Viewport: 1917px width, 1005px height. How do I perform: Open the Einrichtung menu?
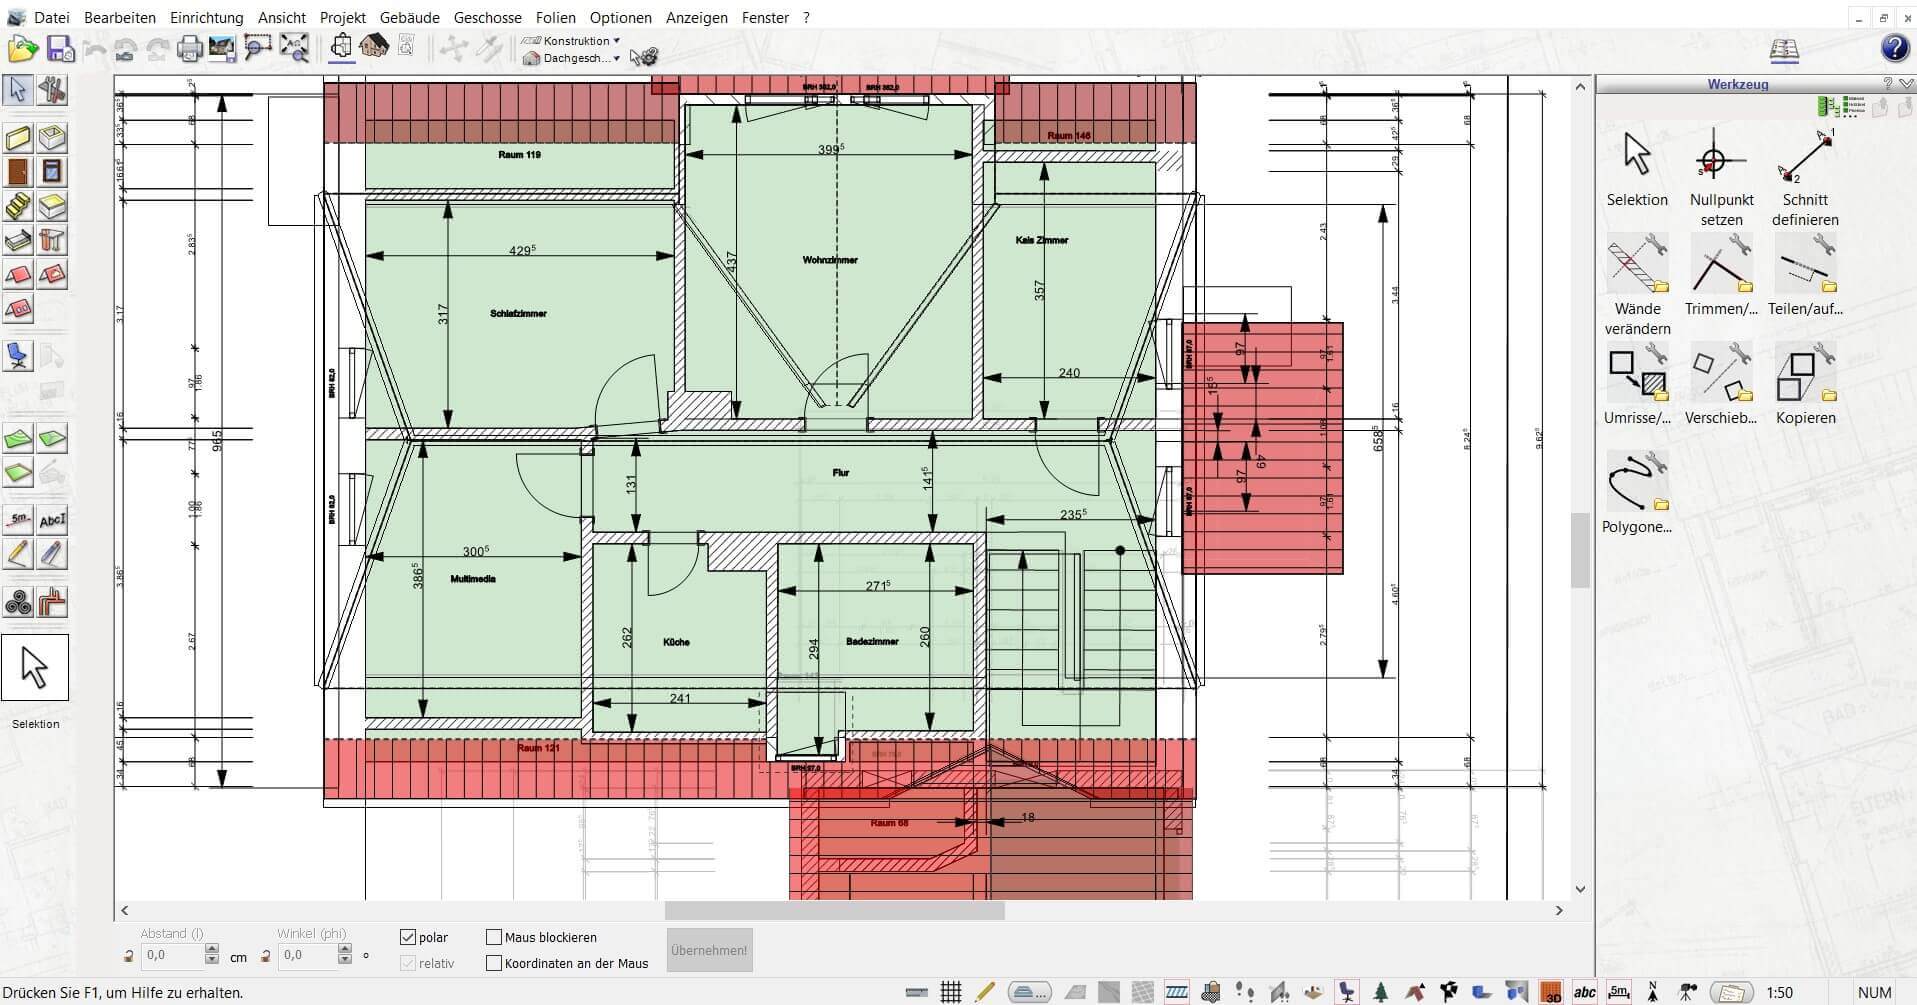coord(206,18)
